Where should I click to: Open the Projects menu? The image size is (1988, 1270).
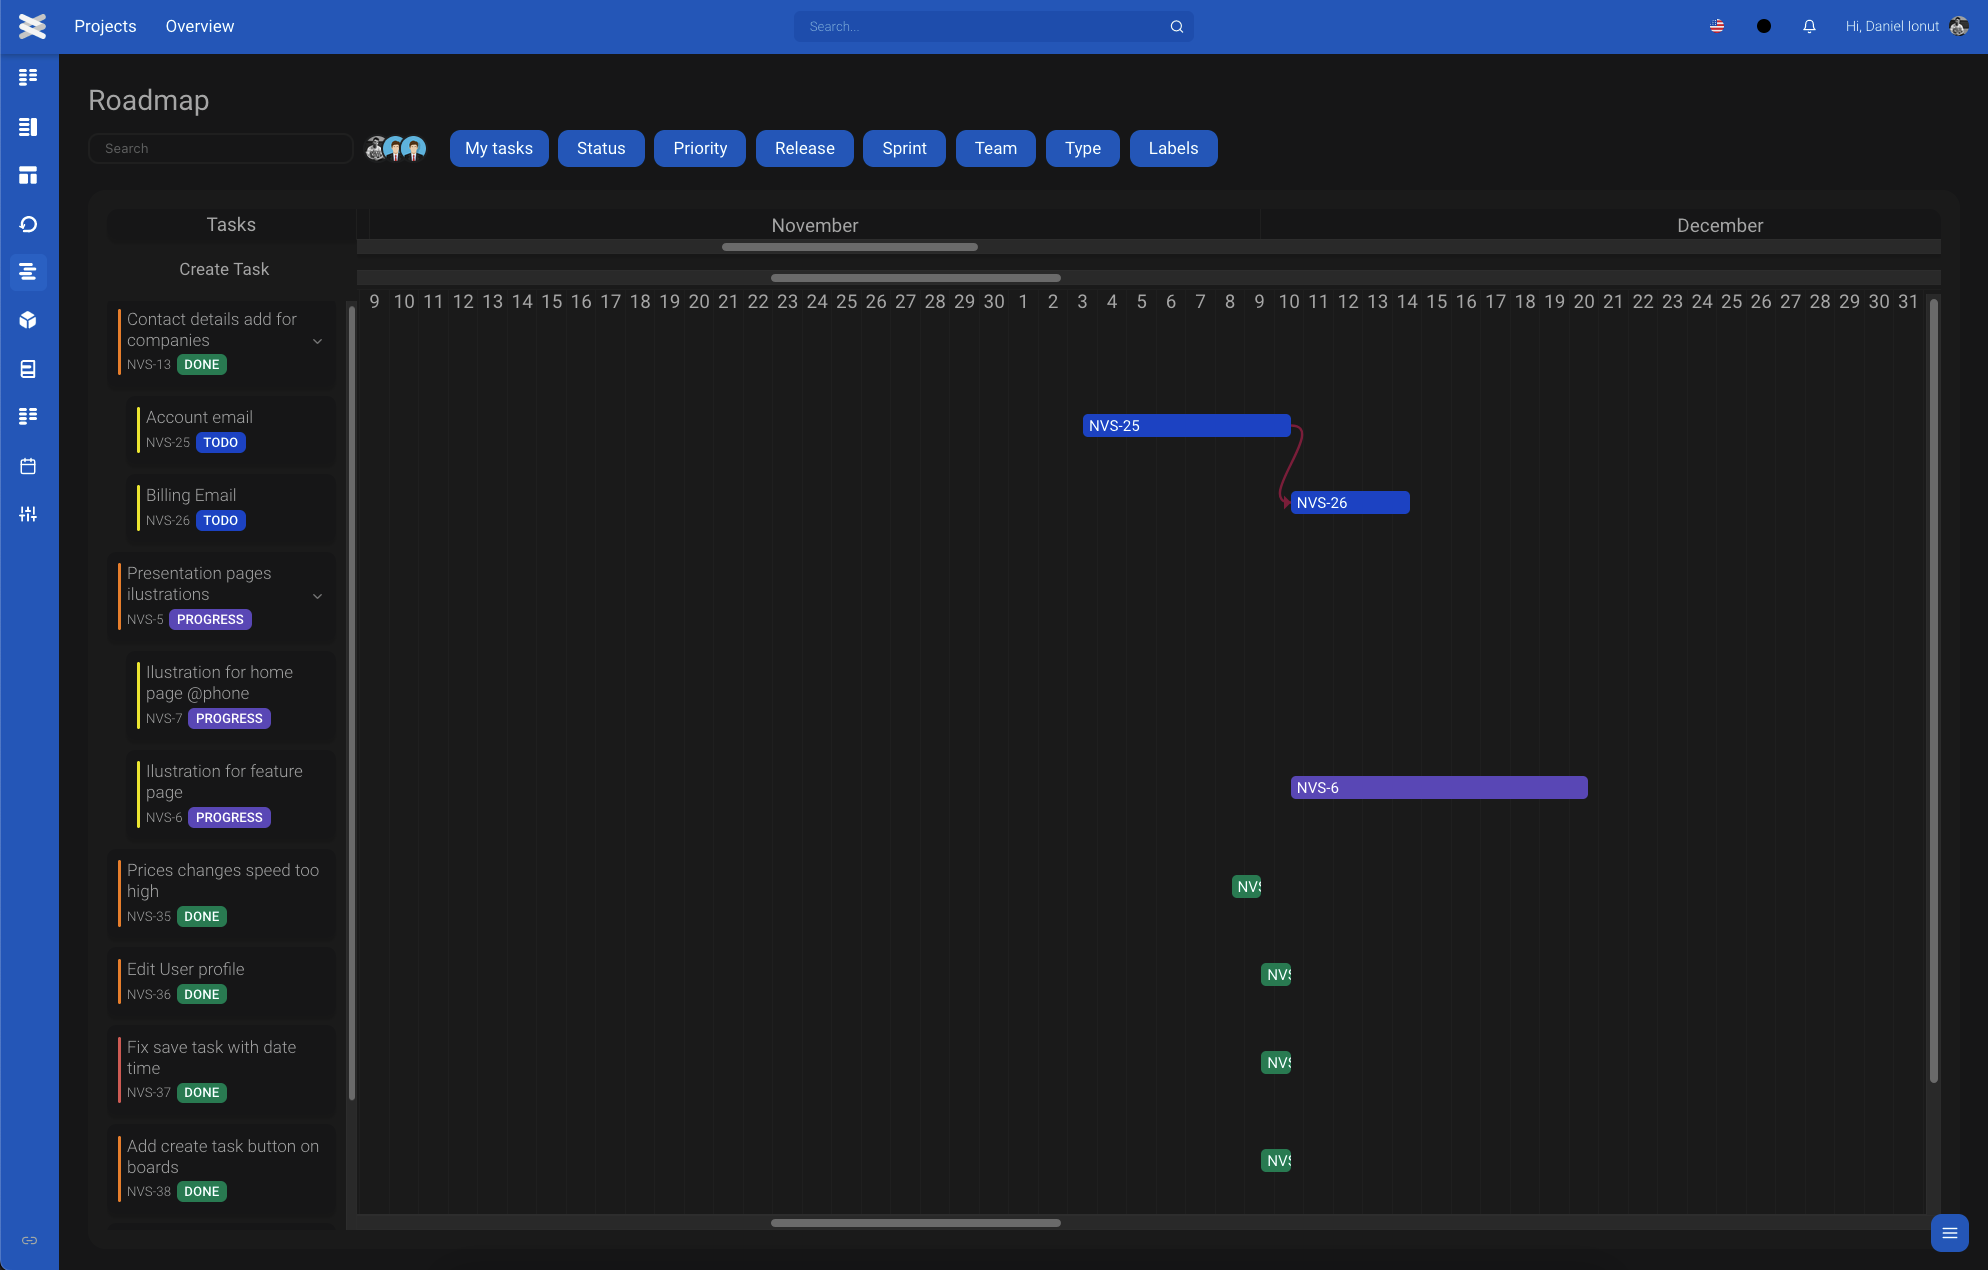point(105,27)
